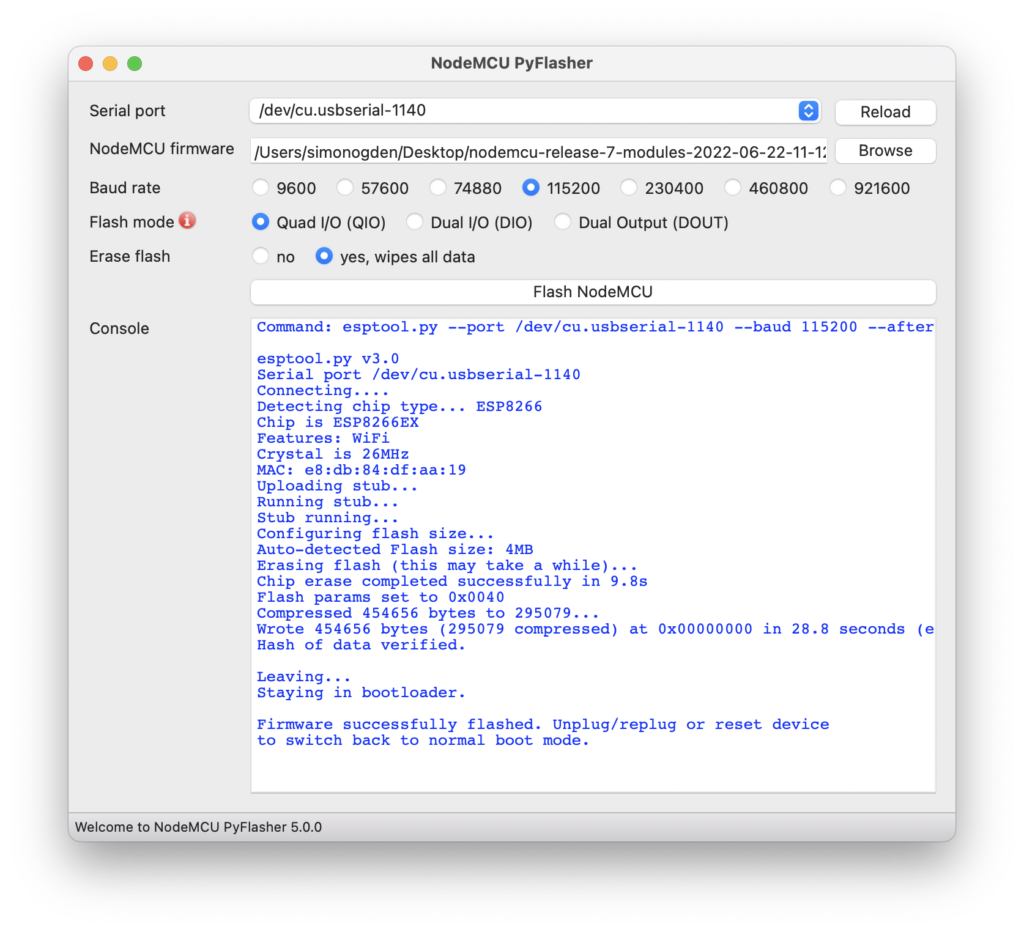Click 'Detecting chip type... ESP8266' line
Image resolution: width=1024 pixels, height=932 pixels.
point(399,407)
